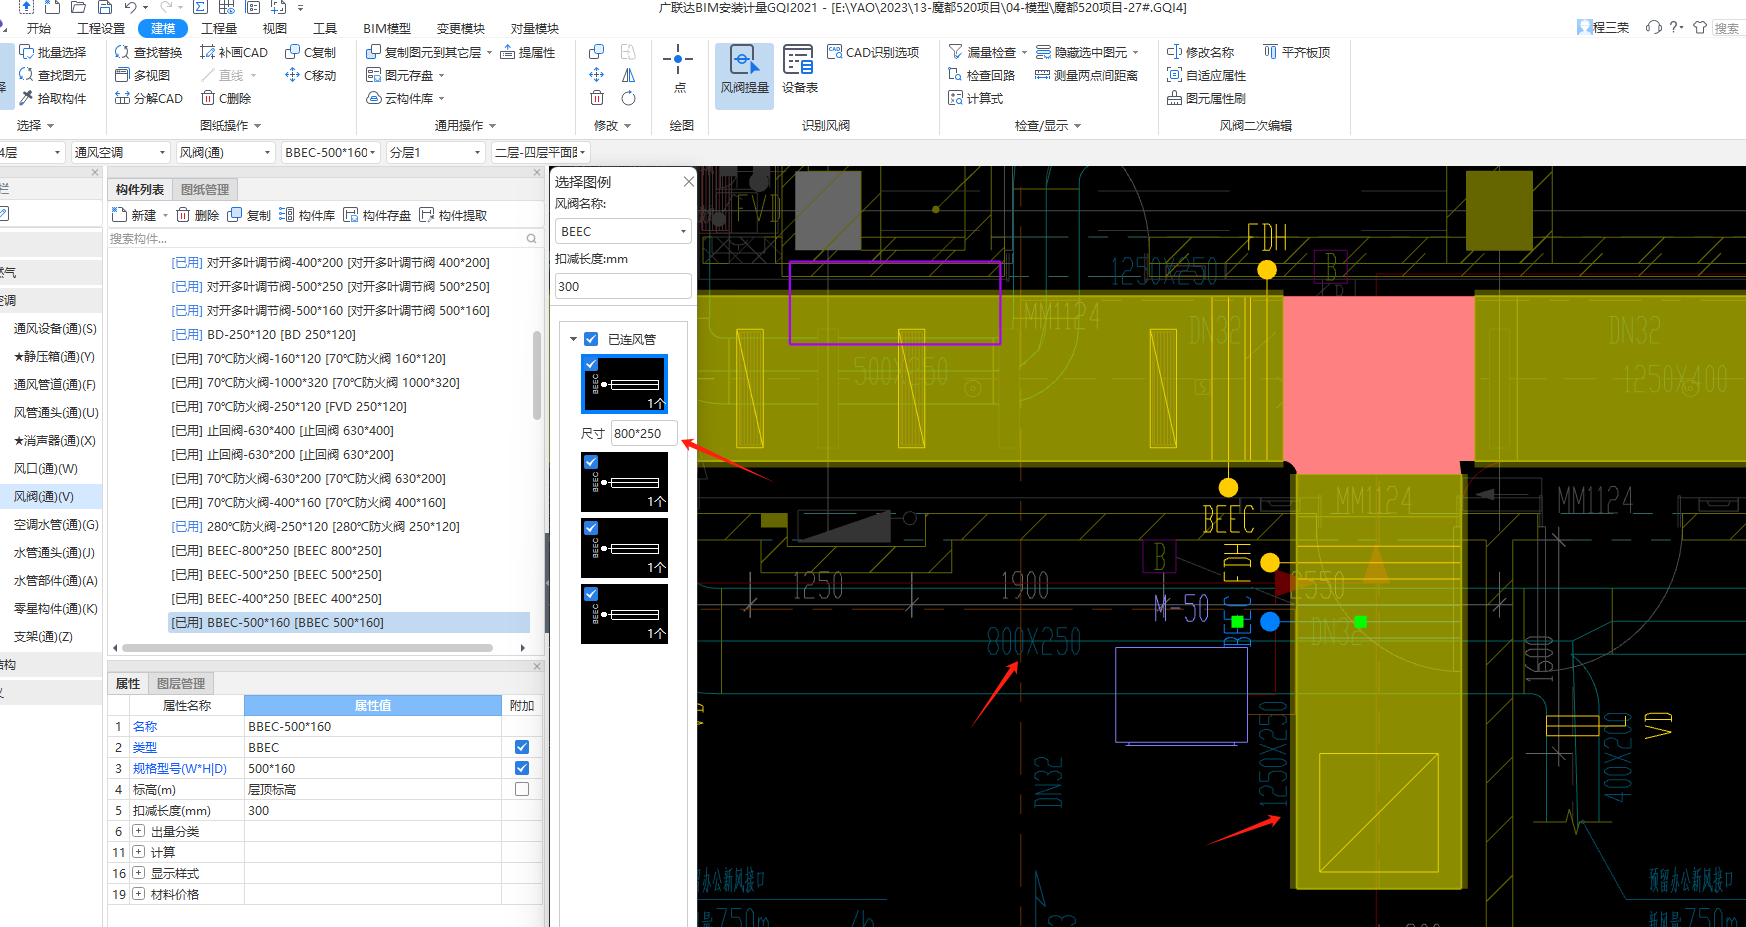Click the save icon in quick access toolbar
The width and height of the screenshot is (1746, 927).
[x=104, y=7]
